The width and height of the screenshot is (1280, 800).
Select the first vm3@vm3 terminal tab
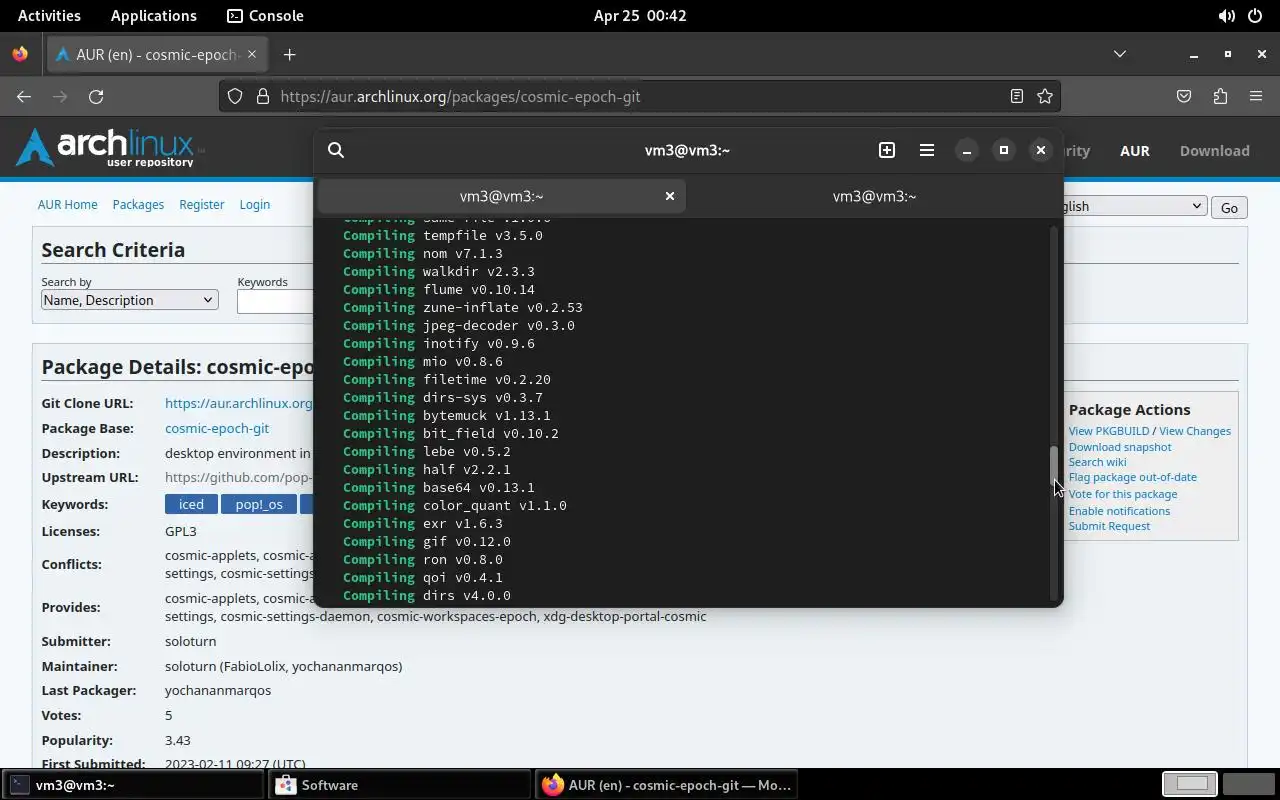pyautogui.click(x=501, y=196)
